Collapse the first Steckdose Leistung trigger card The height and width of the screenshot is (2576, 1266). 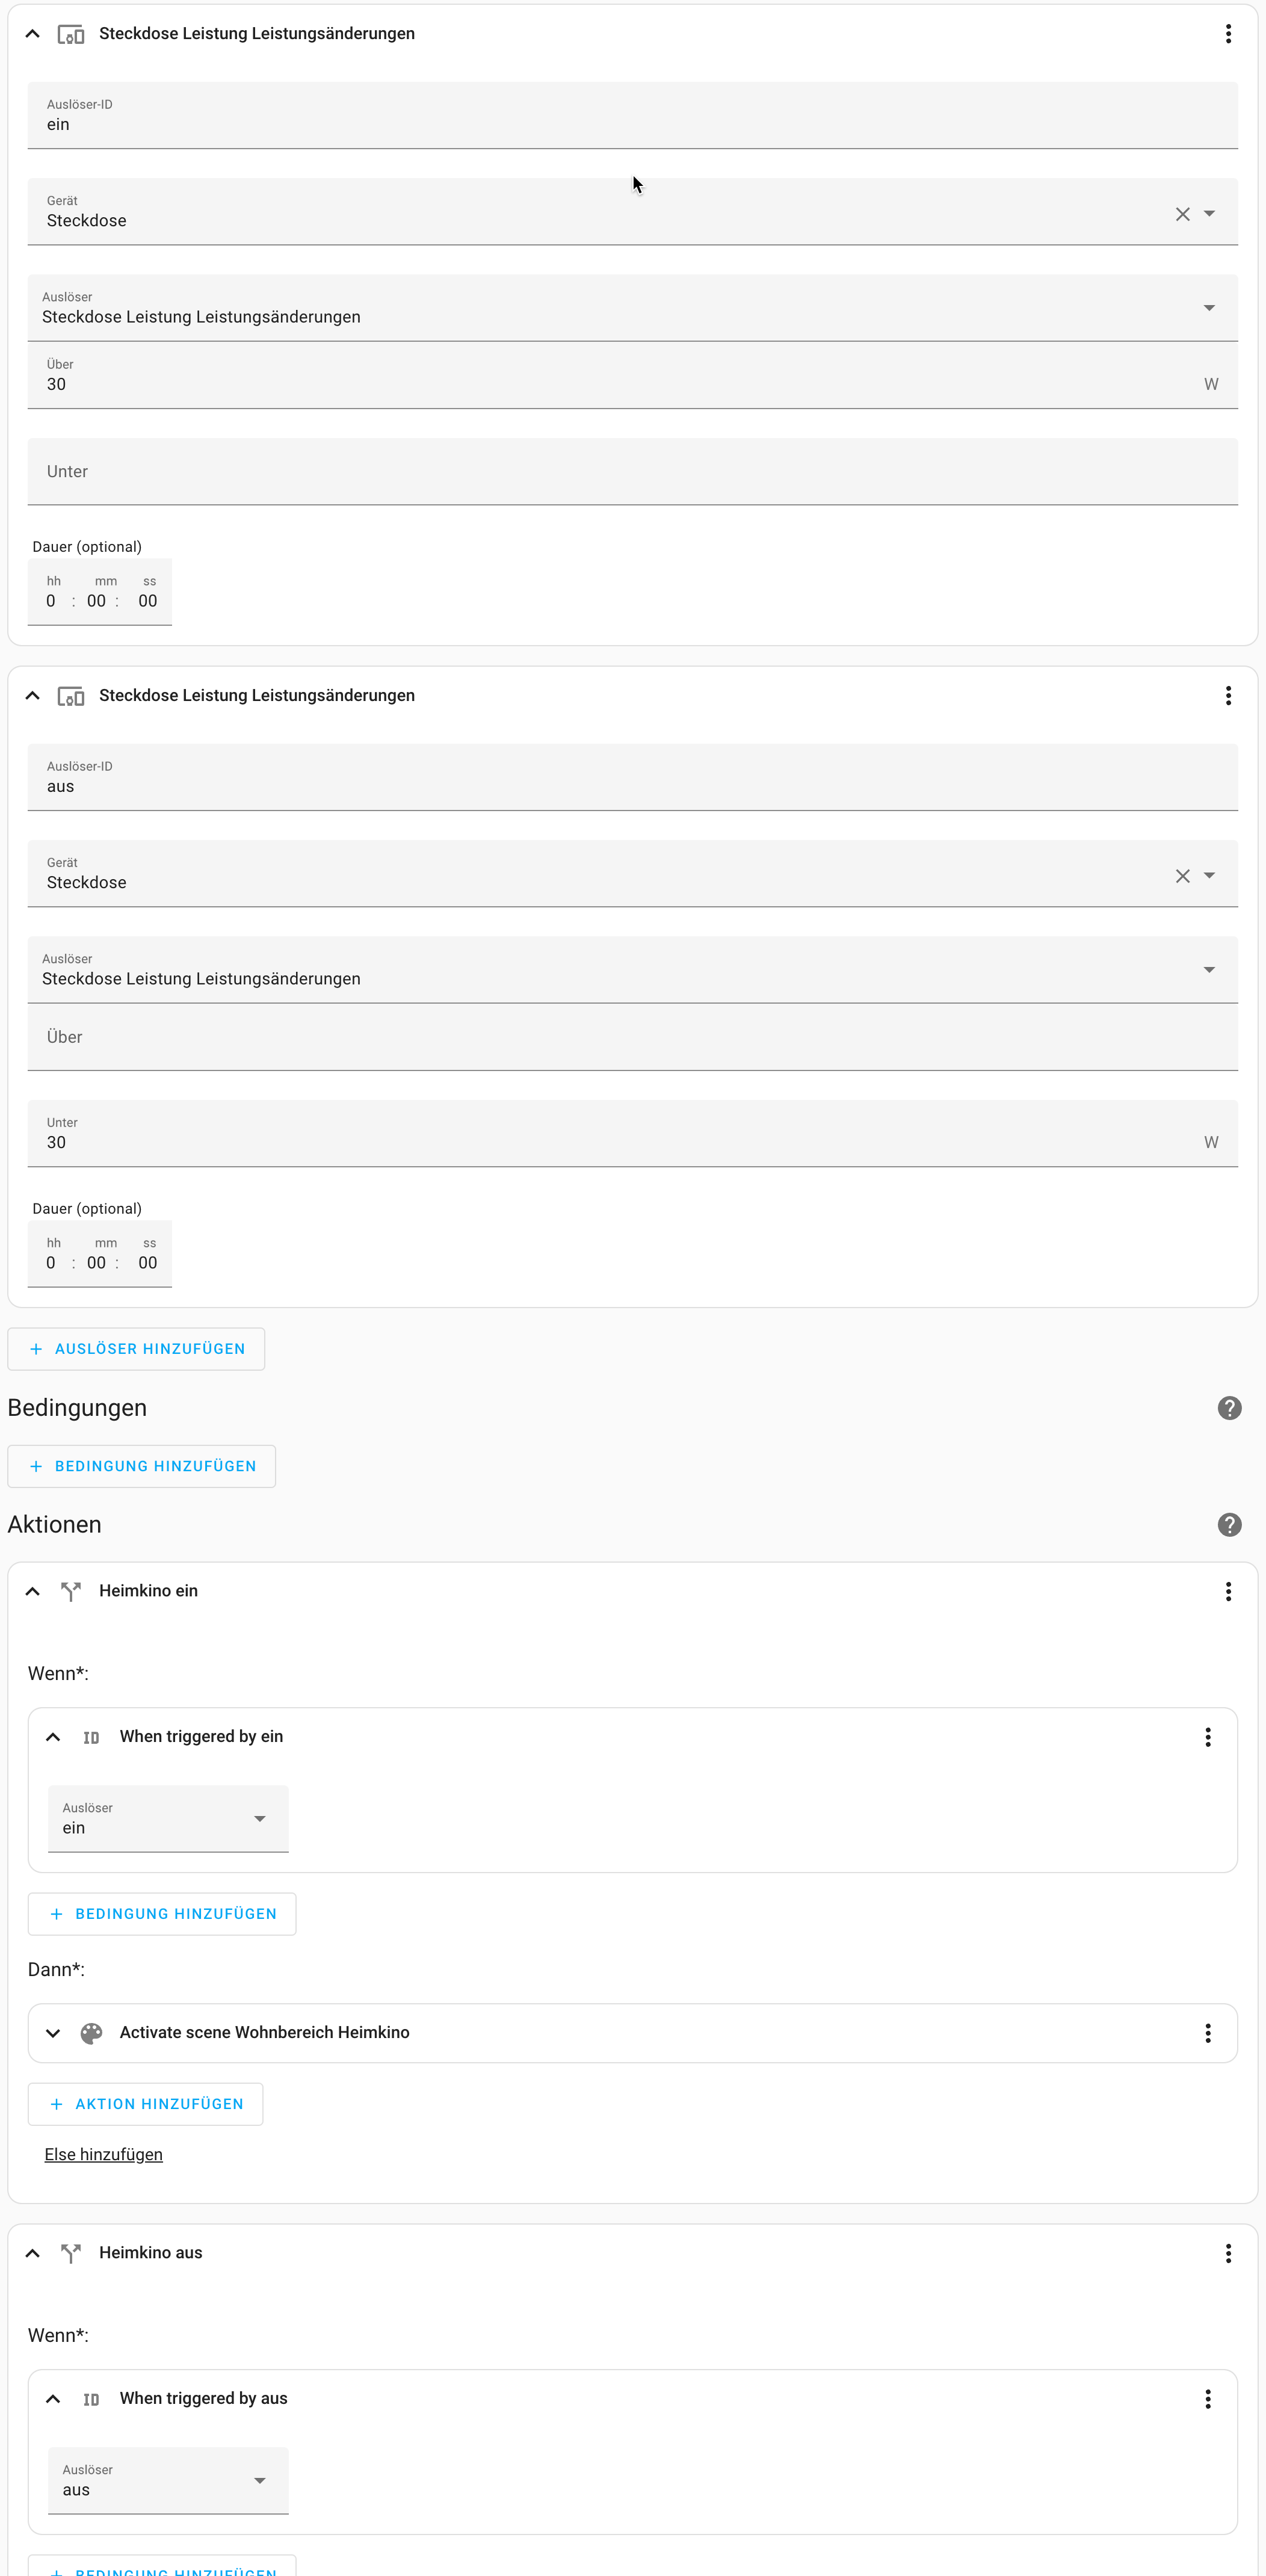click(x=33, y=34)
